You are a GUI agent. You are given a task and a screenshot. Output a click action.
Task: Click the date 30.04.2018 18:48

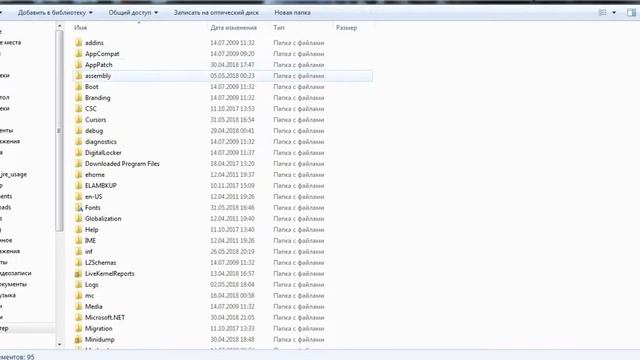[232, 340]
